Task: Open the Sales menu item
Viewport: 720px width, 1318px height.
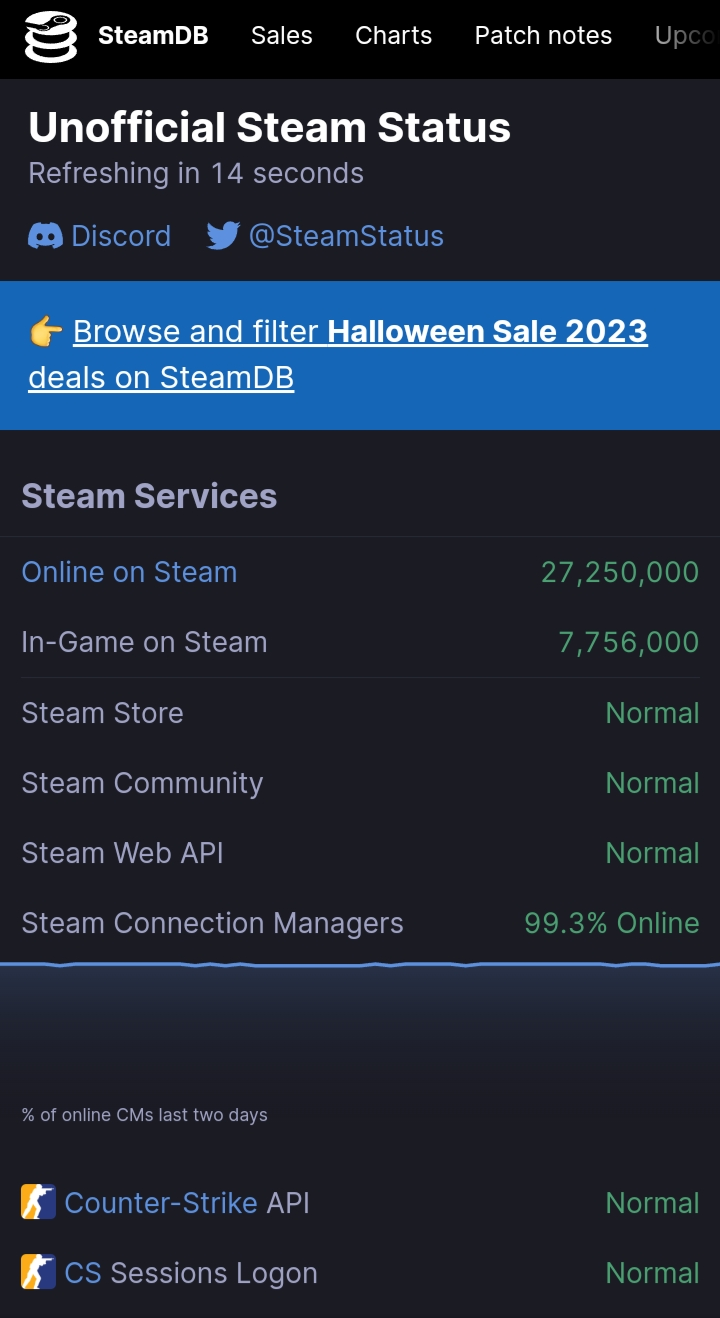Action: coord(281,36)
